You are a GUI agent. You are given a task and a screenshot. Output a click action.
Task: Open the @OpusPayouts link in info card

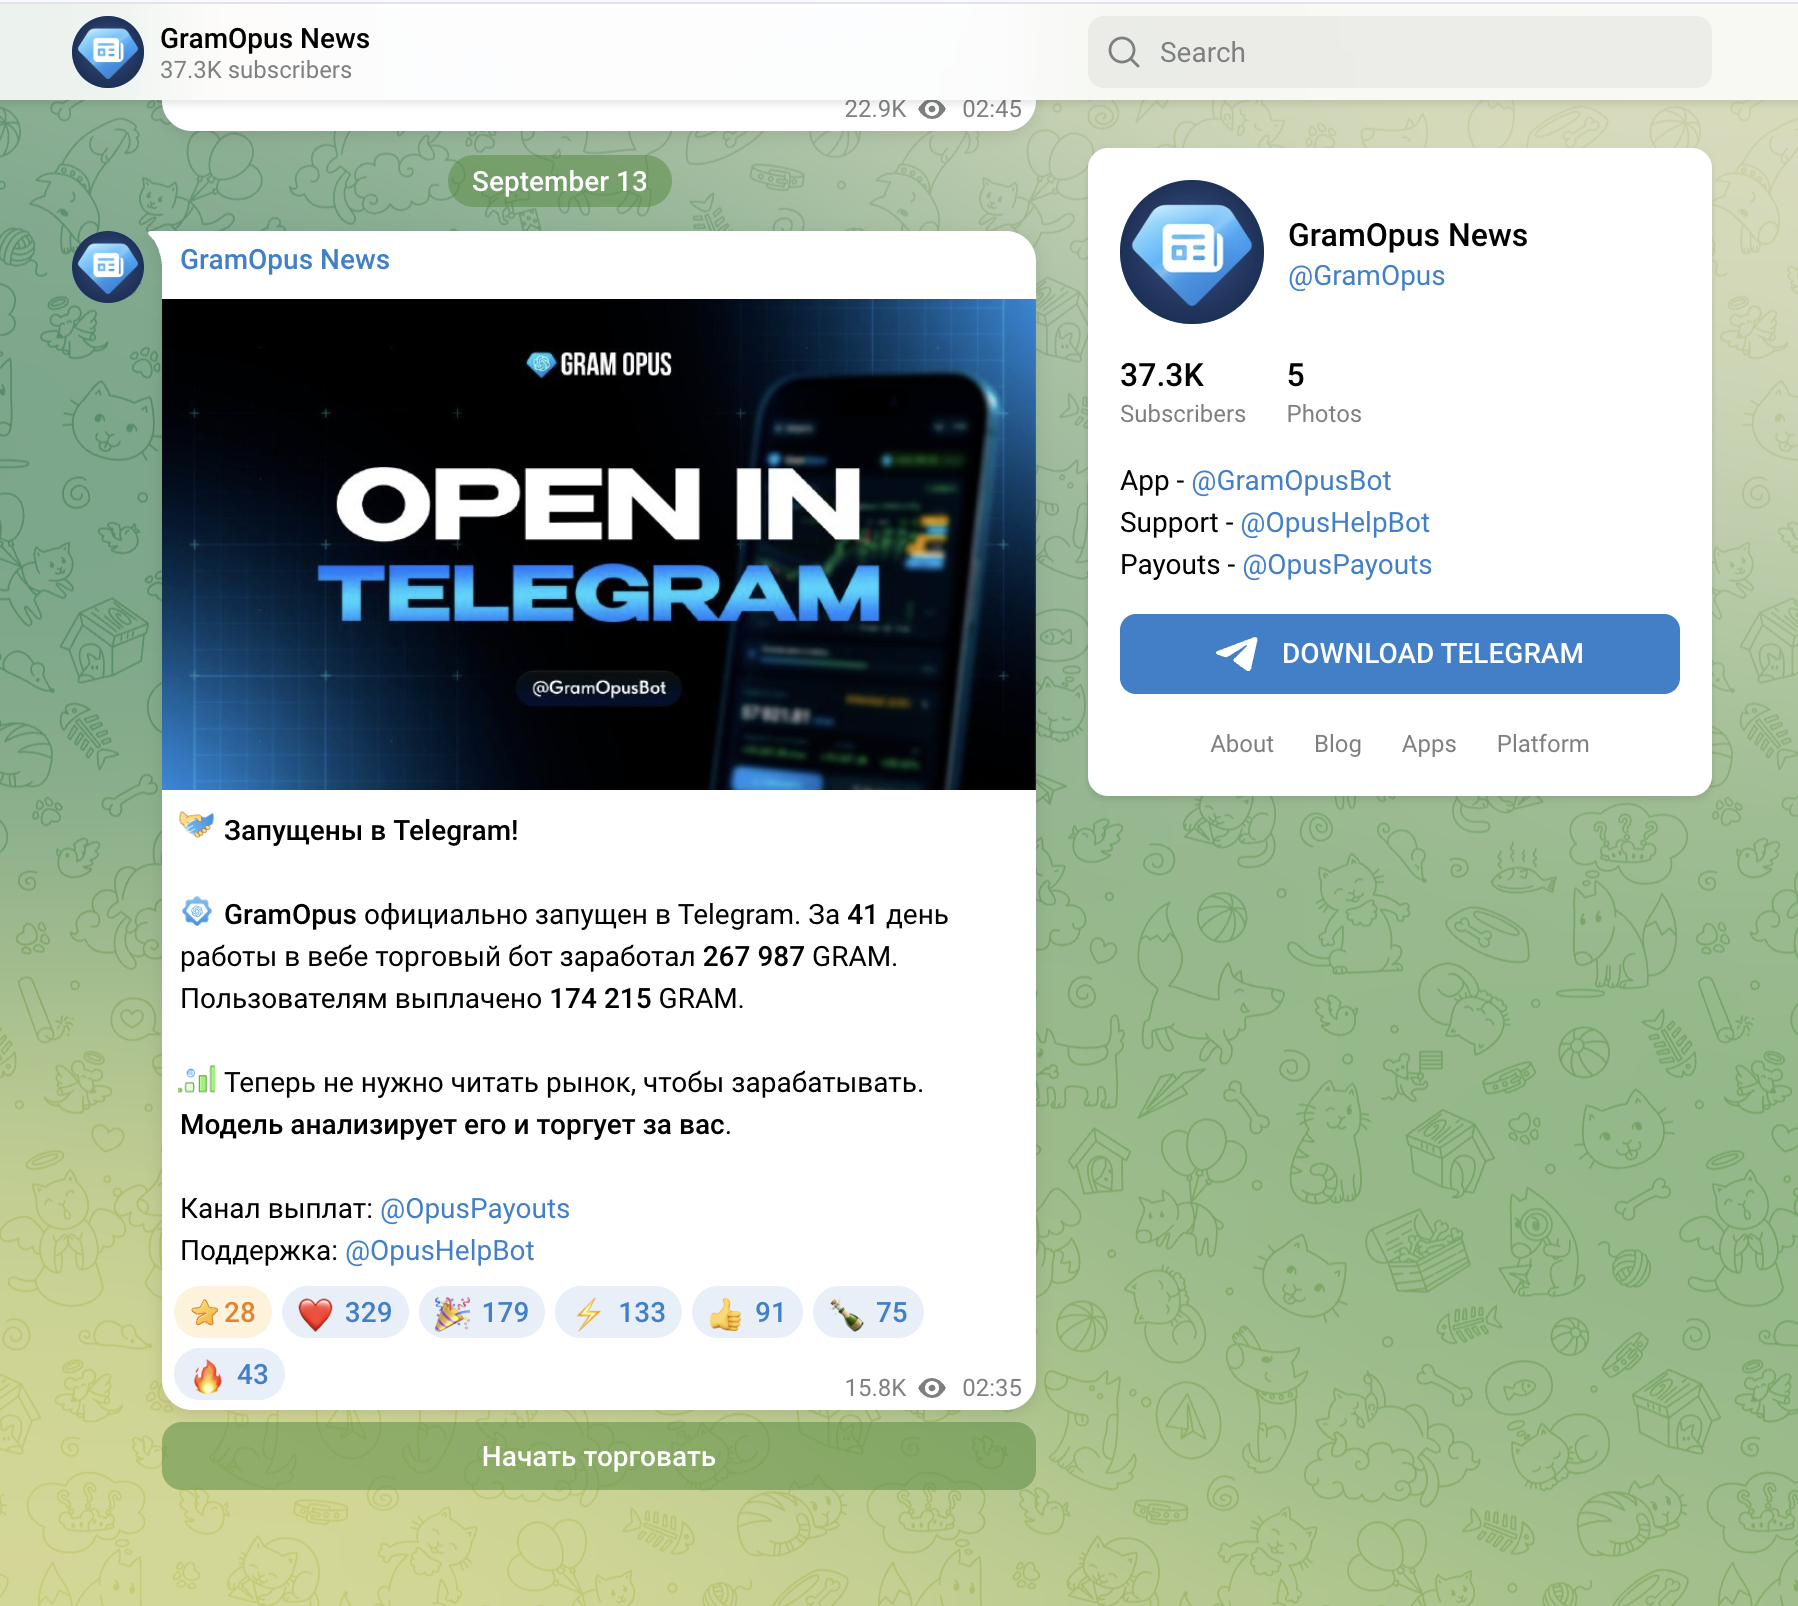click(1337, 565)
